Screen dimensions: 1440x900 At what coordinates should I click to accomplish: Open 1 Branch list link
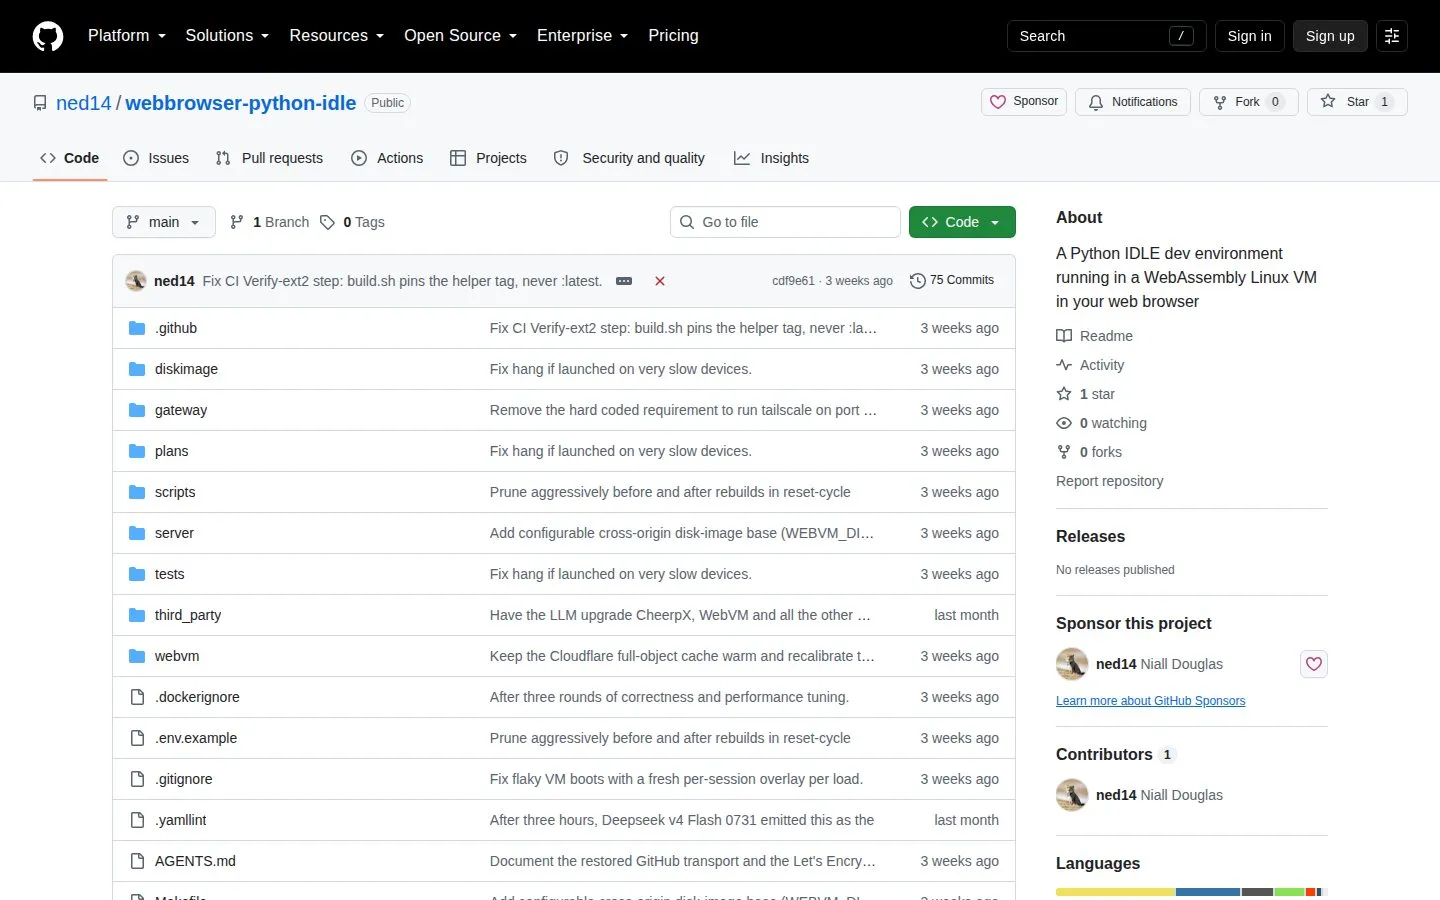click(269, 222)
